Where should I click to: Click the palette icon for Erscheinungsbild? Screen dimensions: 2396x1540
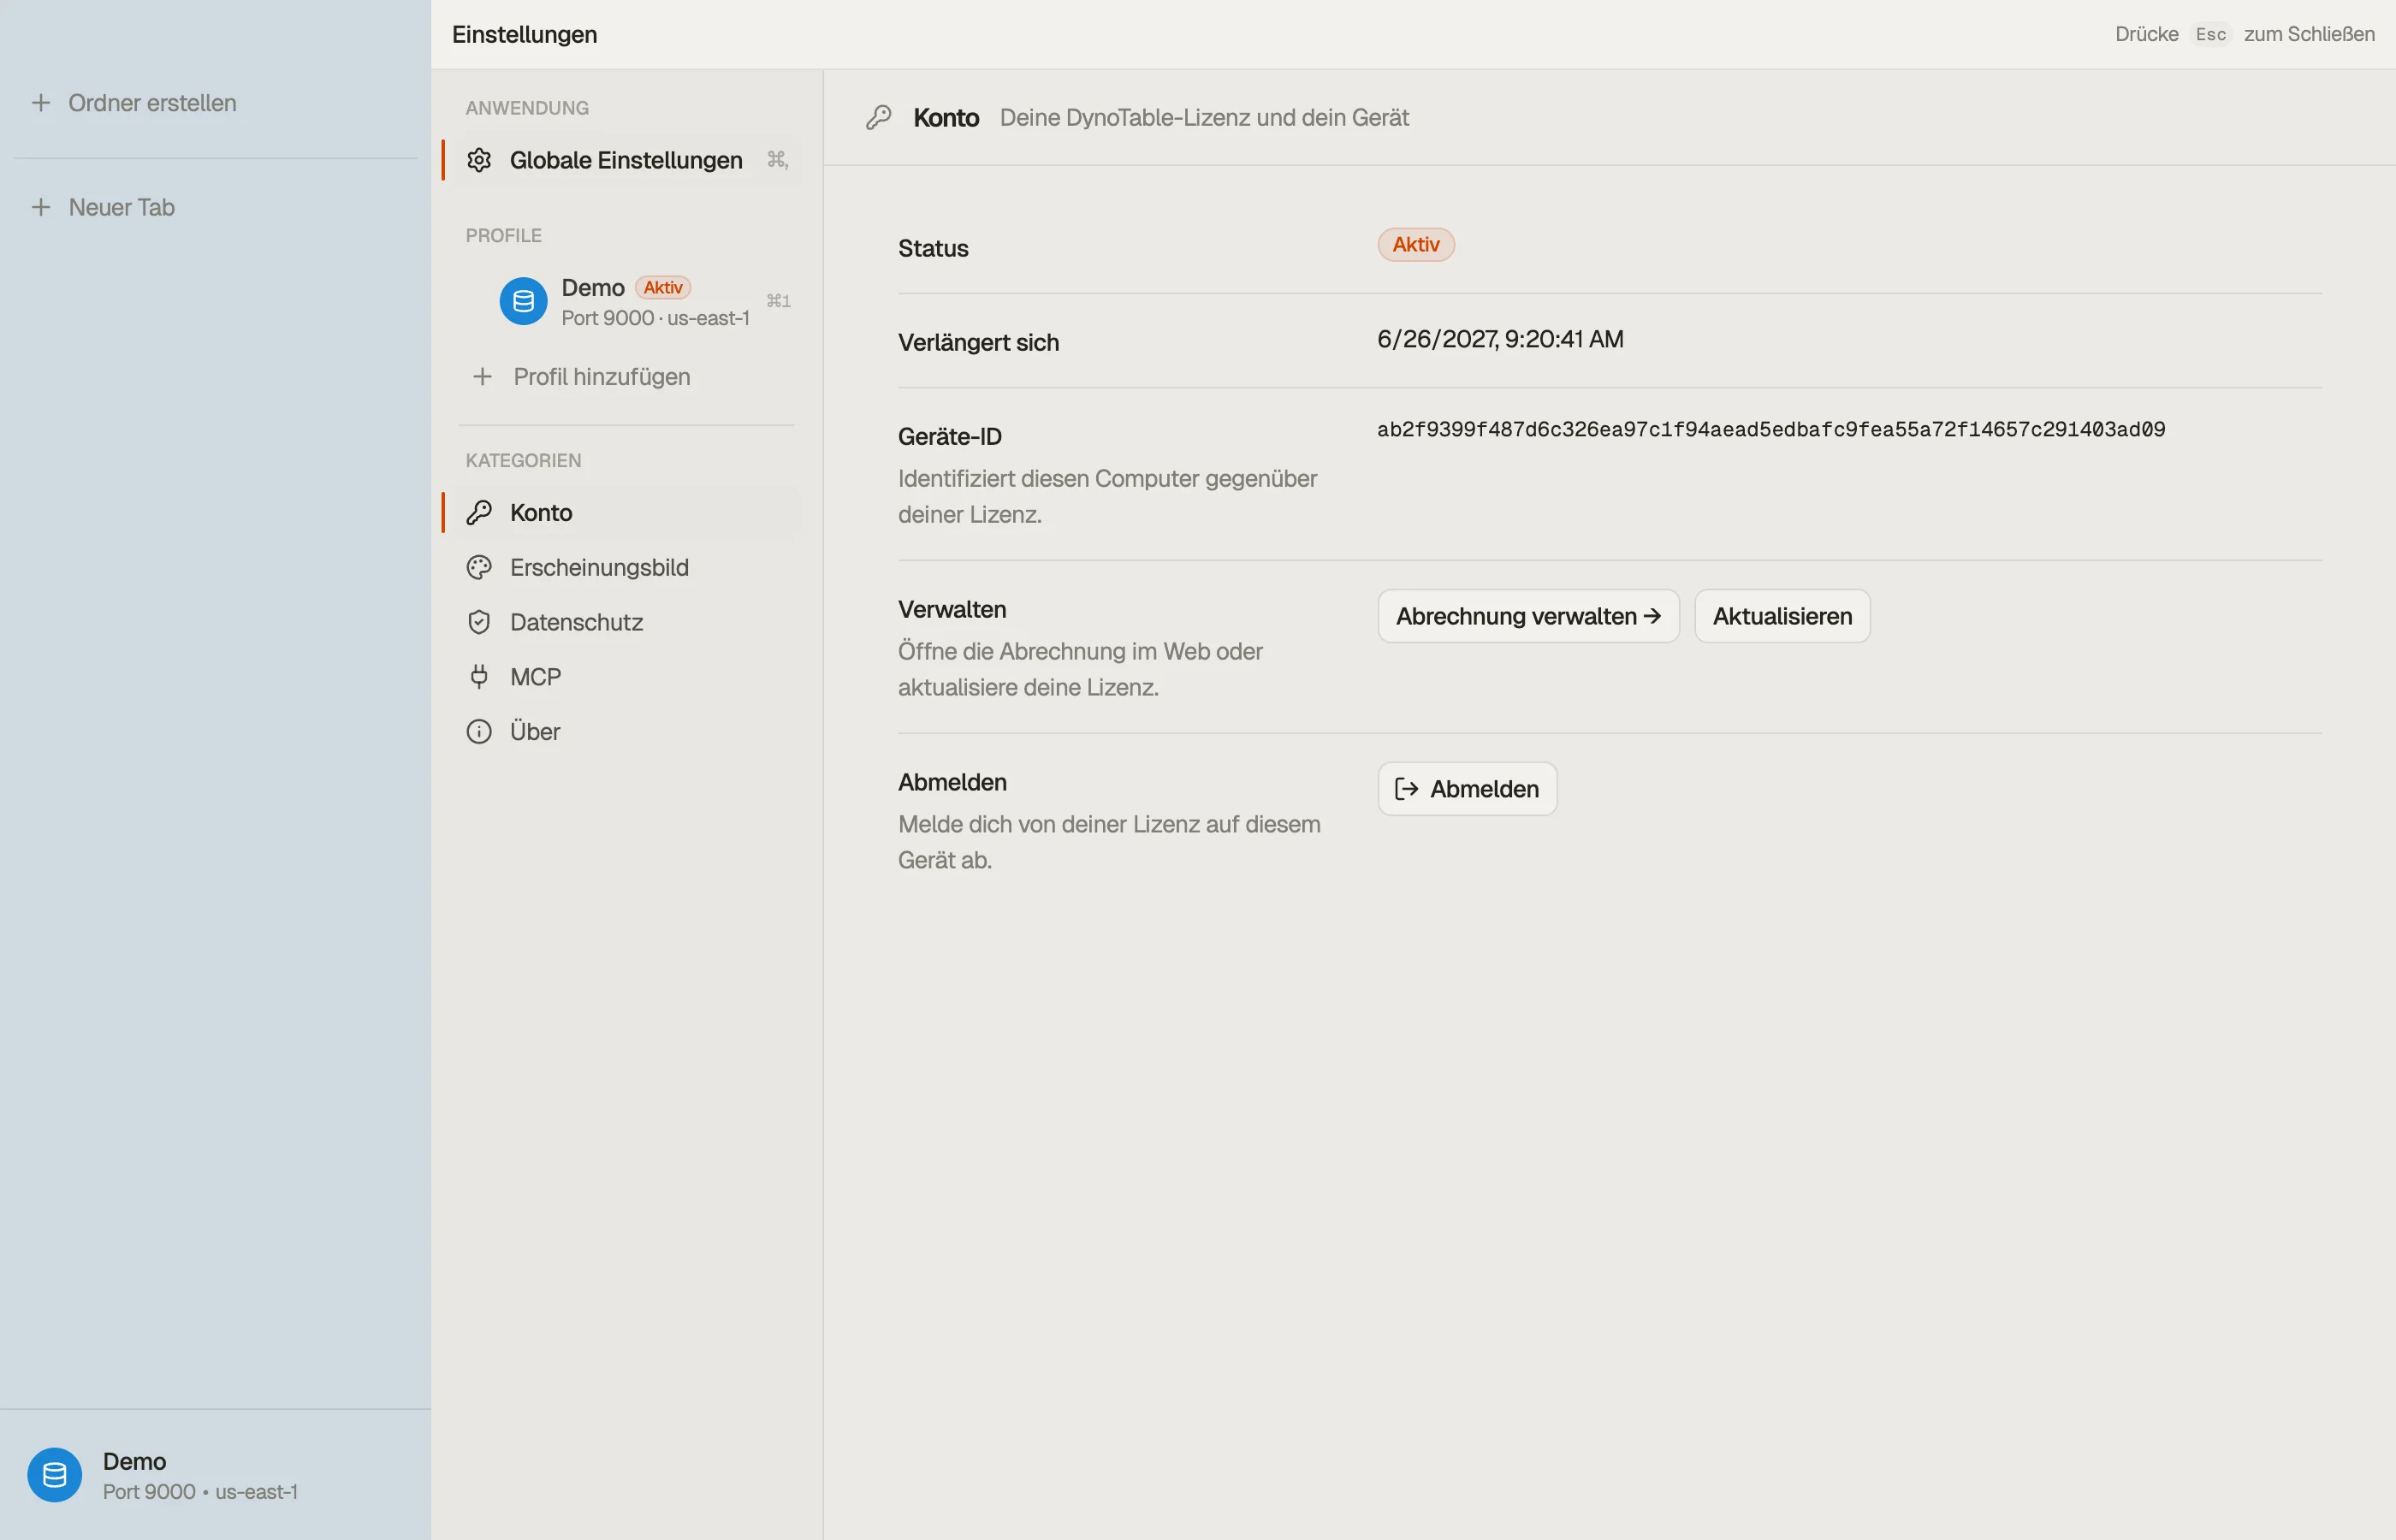479,568
